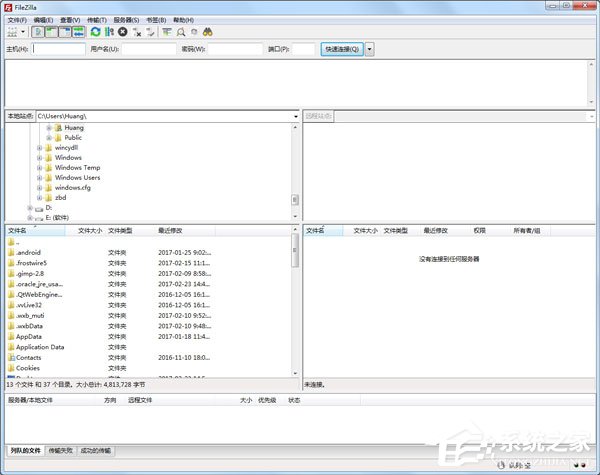Toggle the message log display

[38, 32]
